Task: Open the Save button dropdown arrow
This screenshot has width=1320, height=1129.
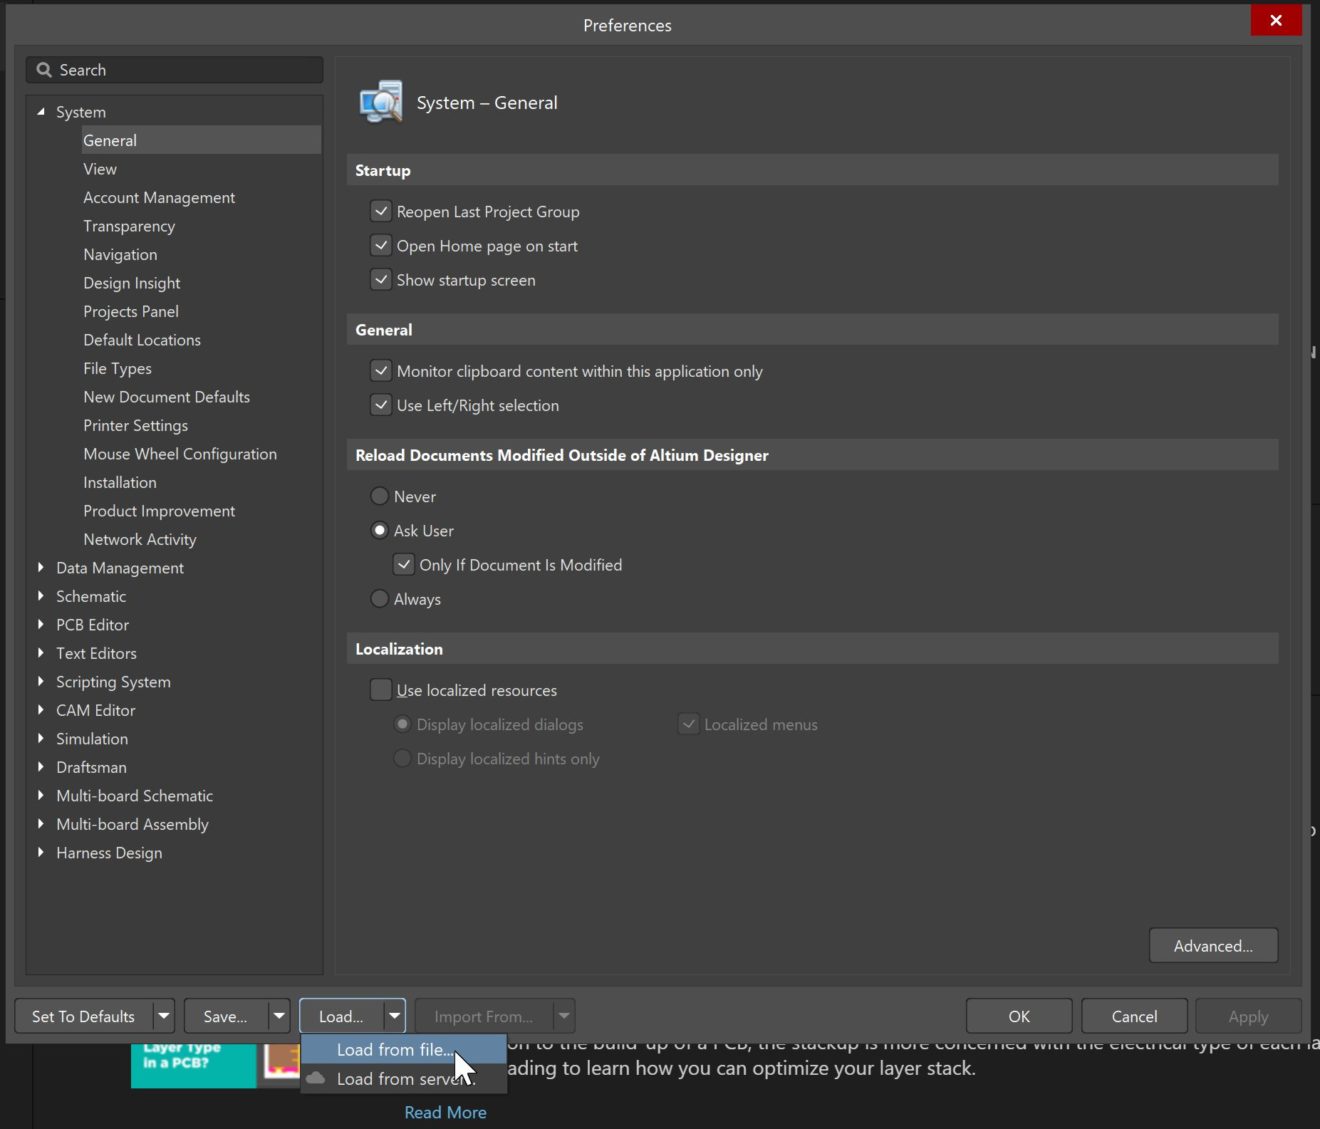Action: point(279,1015)
